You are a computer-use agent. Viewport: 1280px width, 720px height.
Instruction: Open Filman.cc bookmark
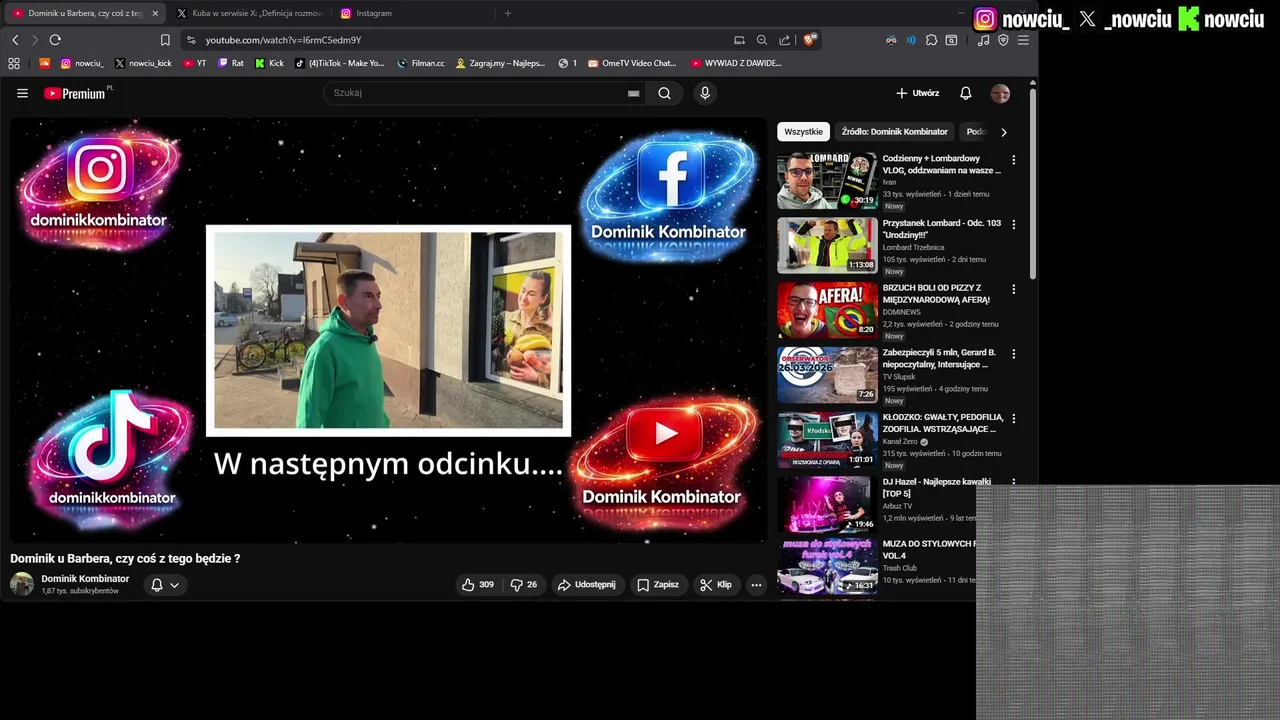click(421, 63)
